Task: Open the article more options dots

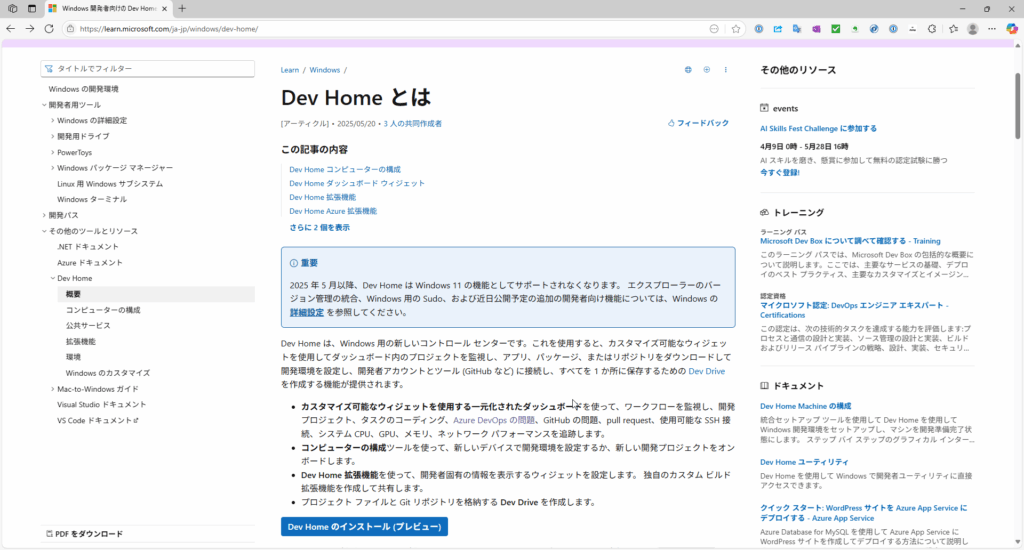Action: 726,70
